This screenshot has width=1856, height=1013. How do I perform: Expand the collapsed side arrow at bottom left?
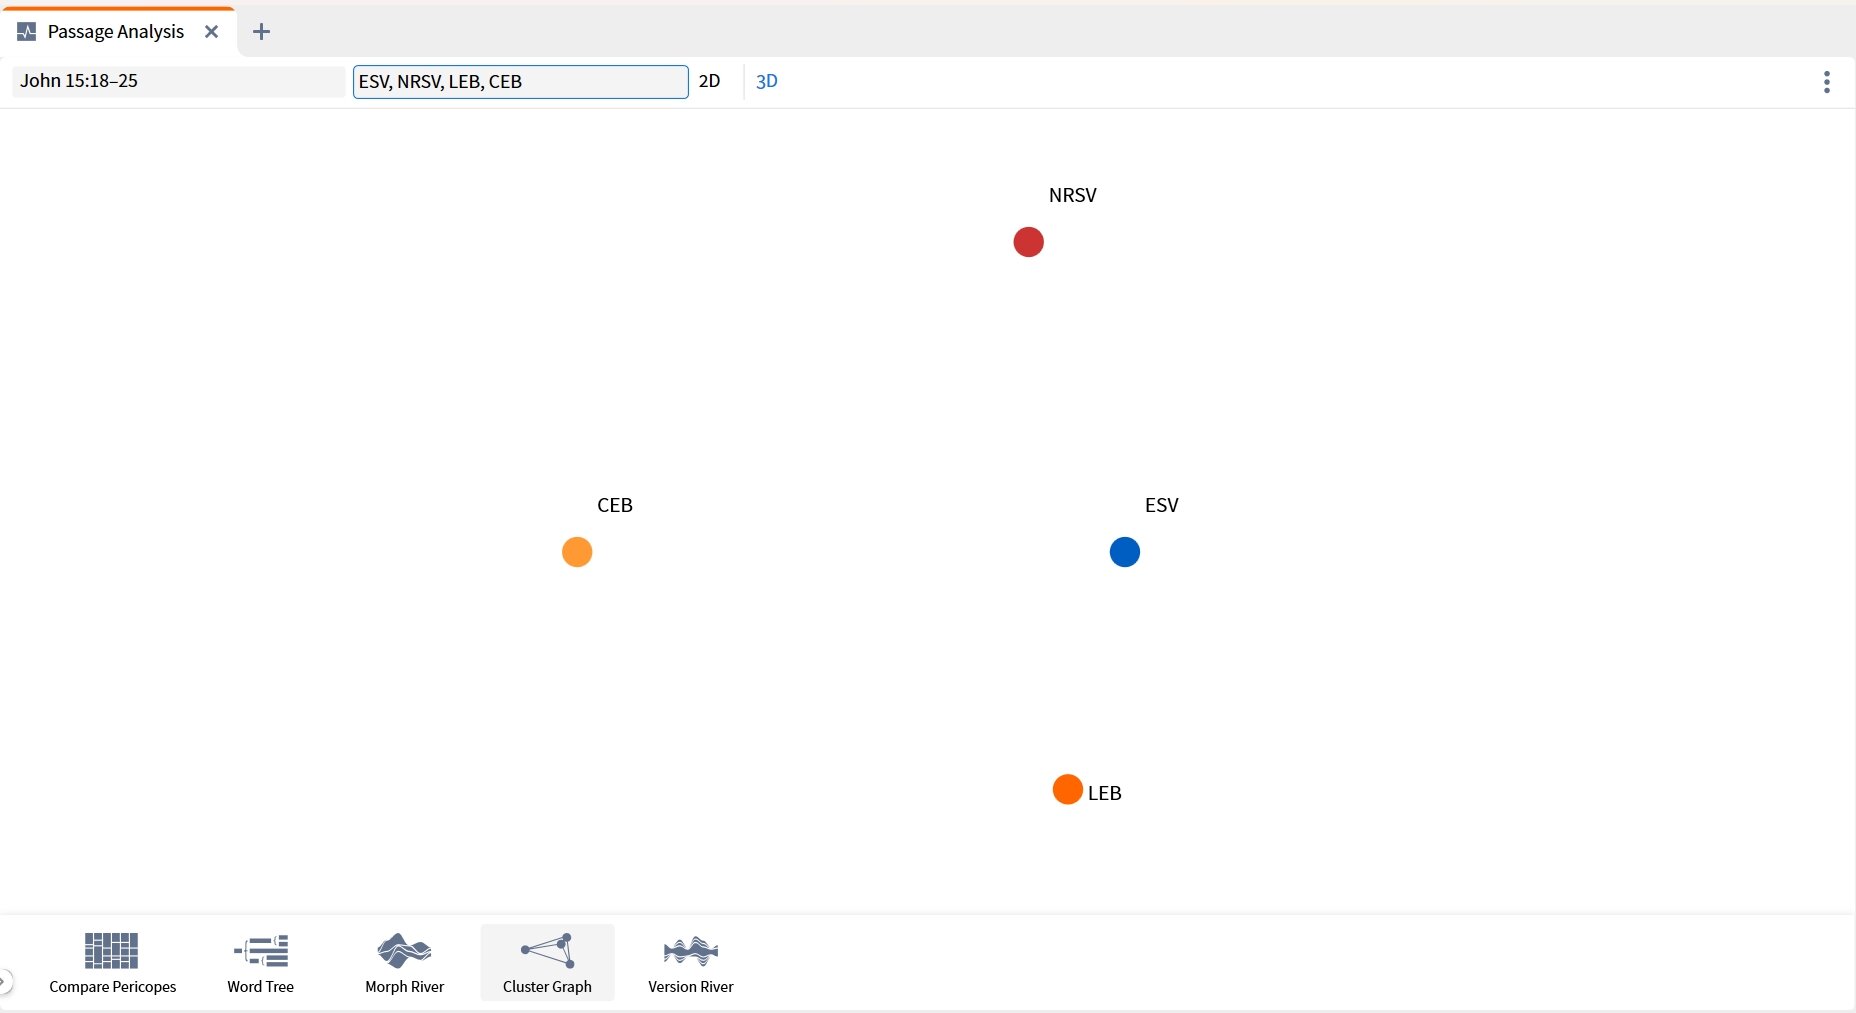click(x=6, y=982)
